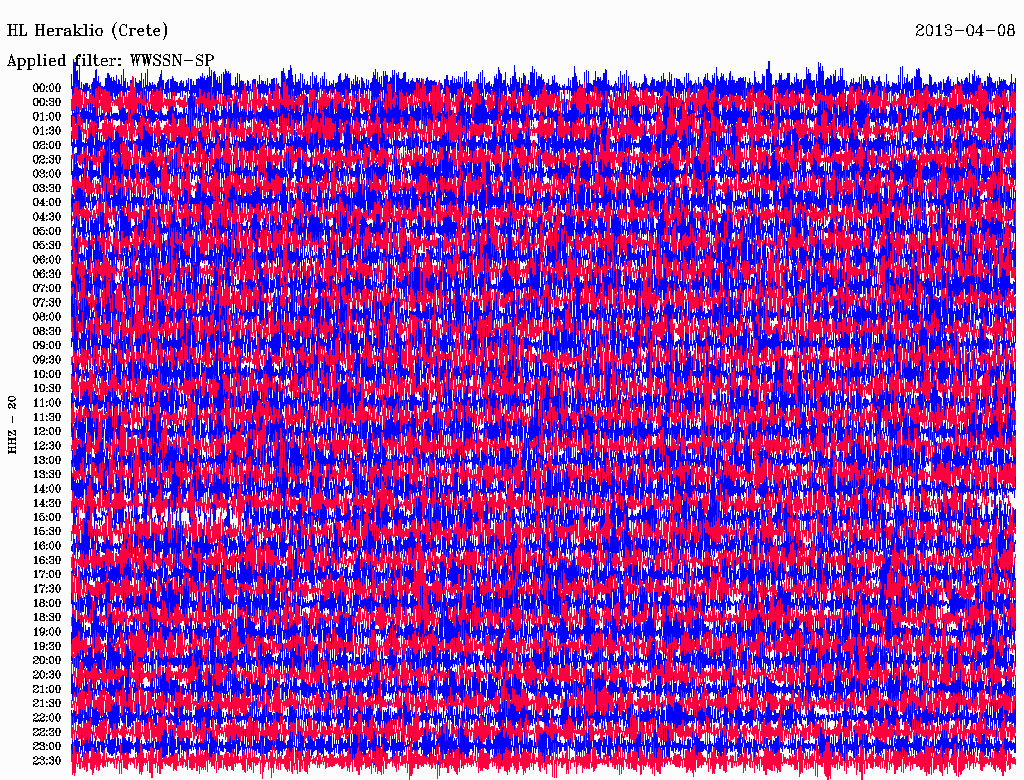Select the 15:30 time label

pos(46,531)
